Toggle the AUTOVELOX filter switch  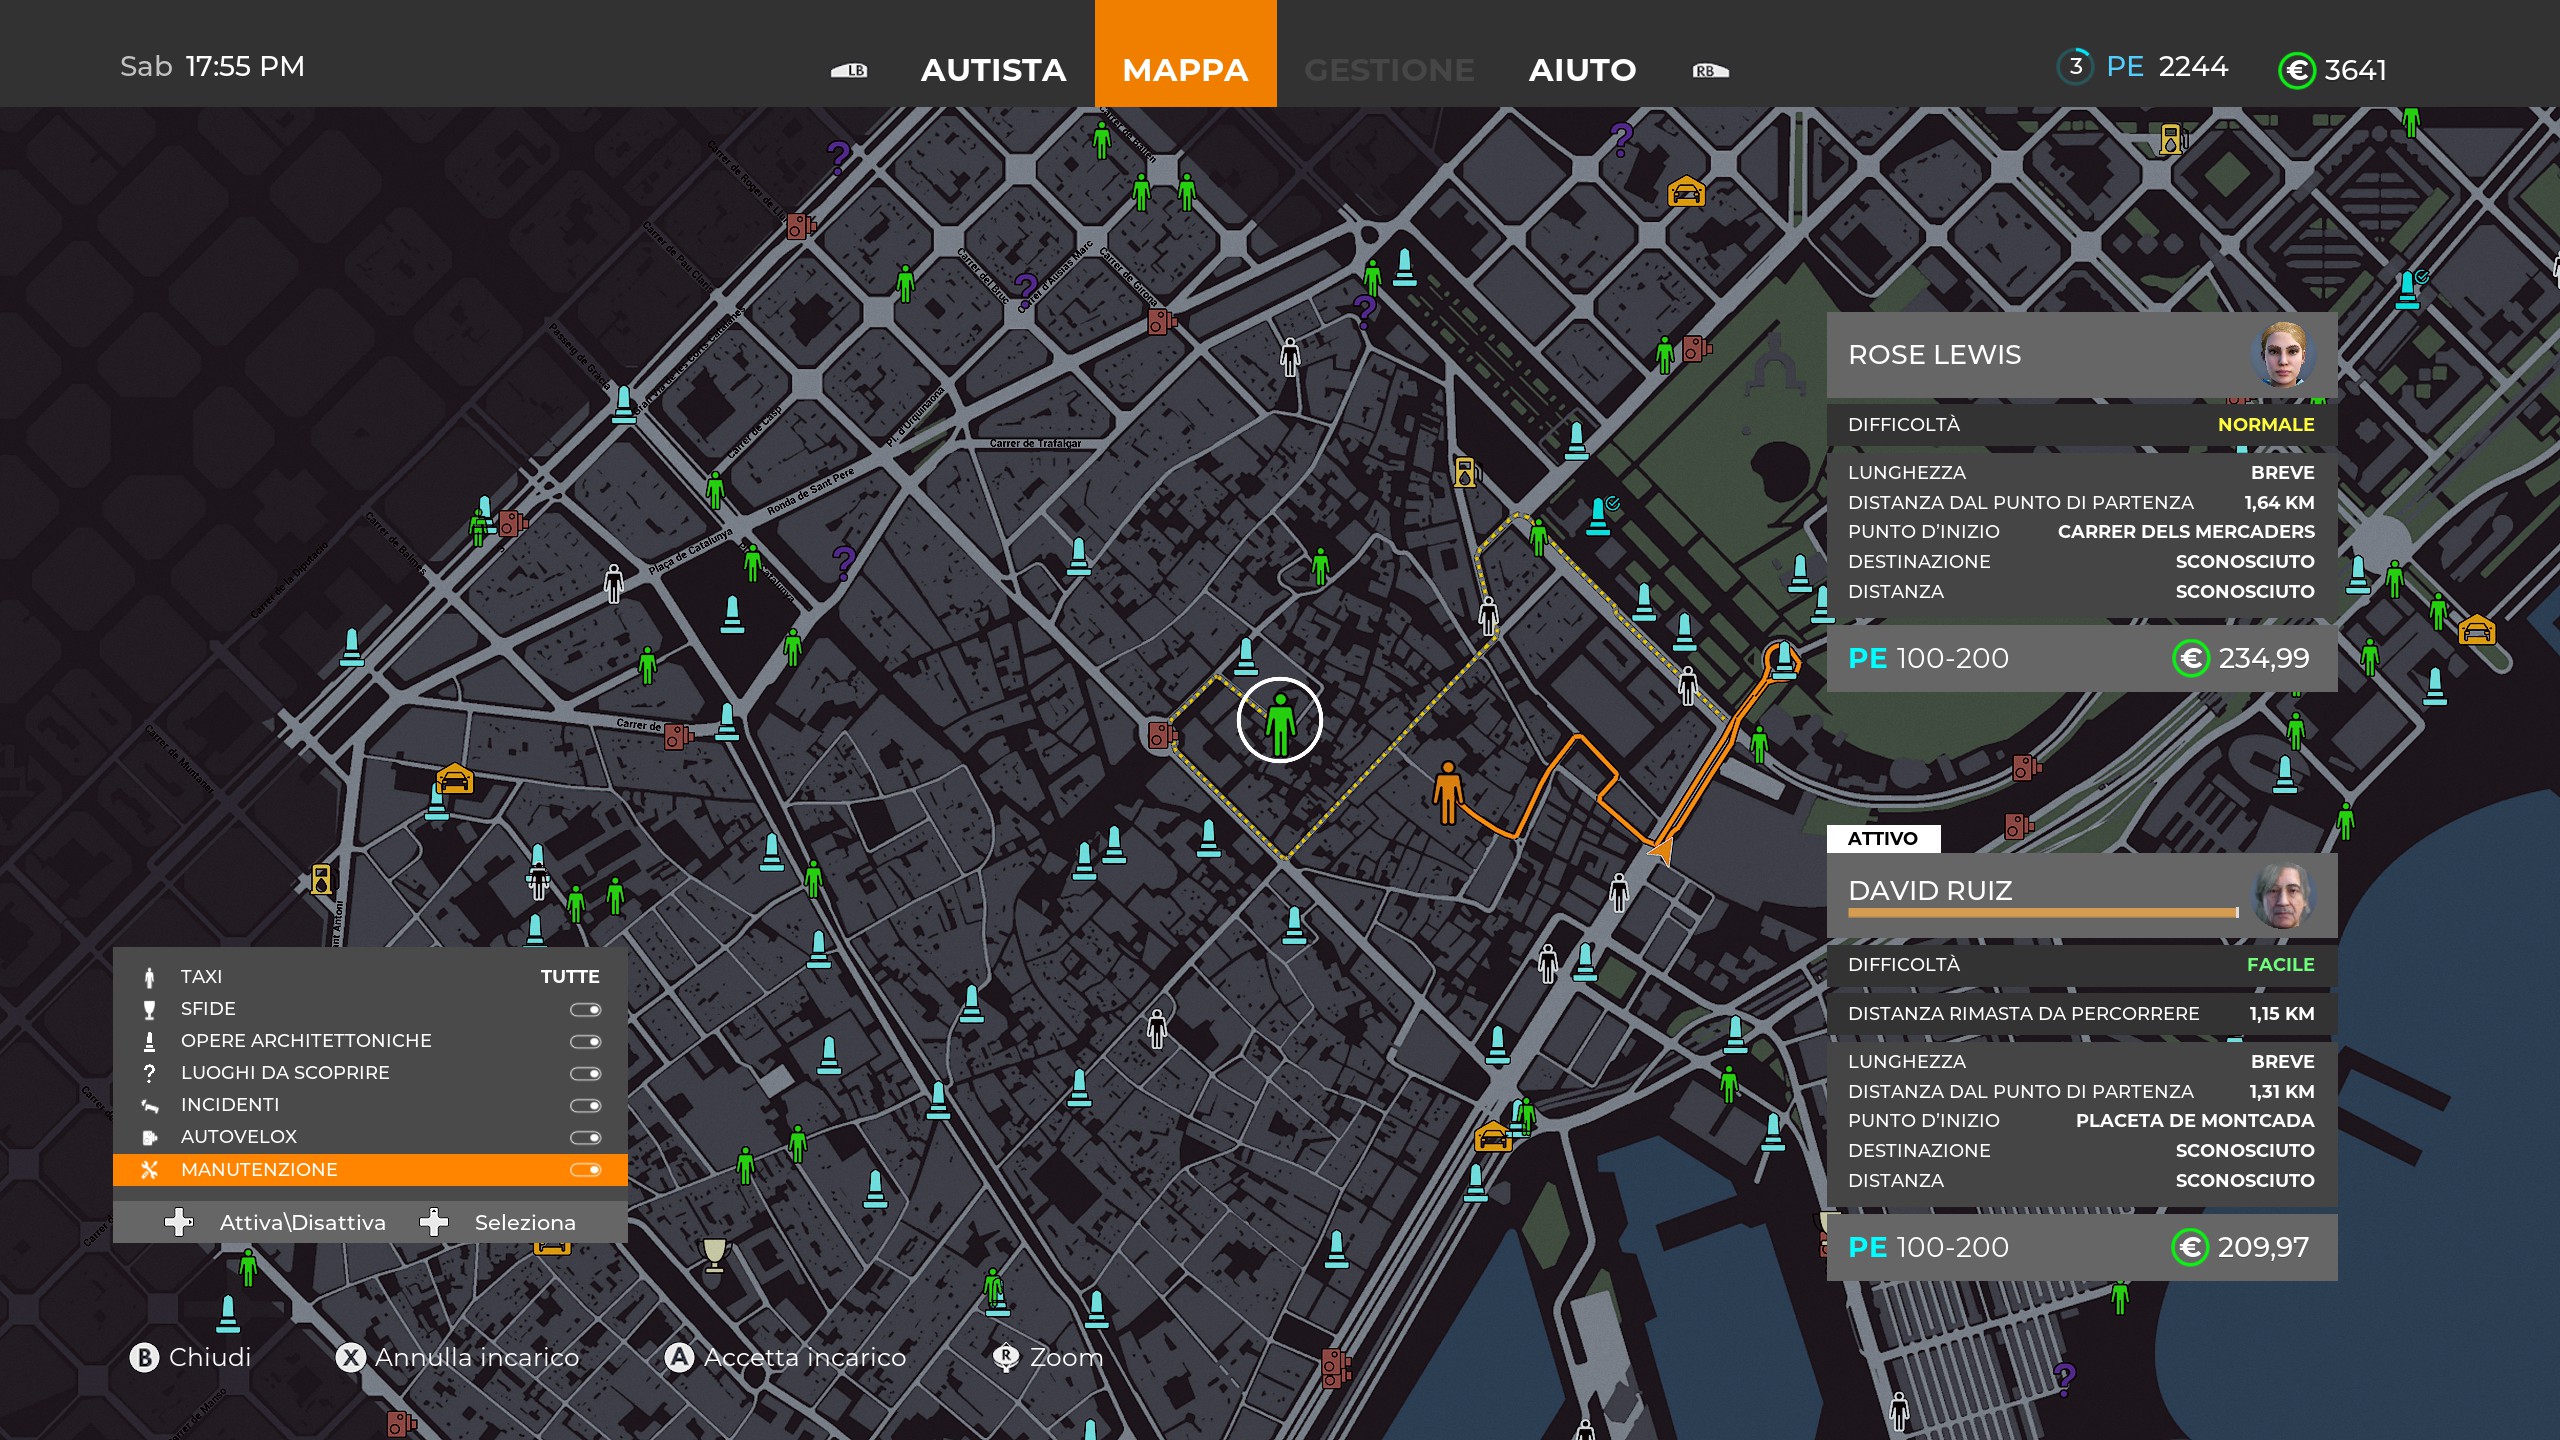point(585,1137)
